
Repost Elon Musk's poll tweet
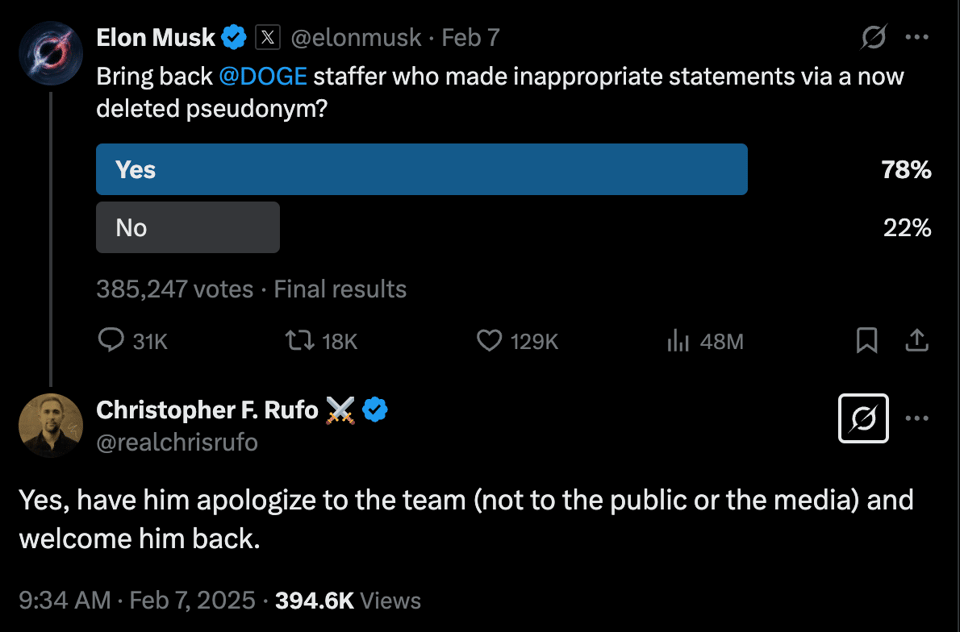pos(298,341)
